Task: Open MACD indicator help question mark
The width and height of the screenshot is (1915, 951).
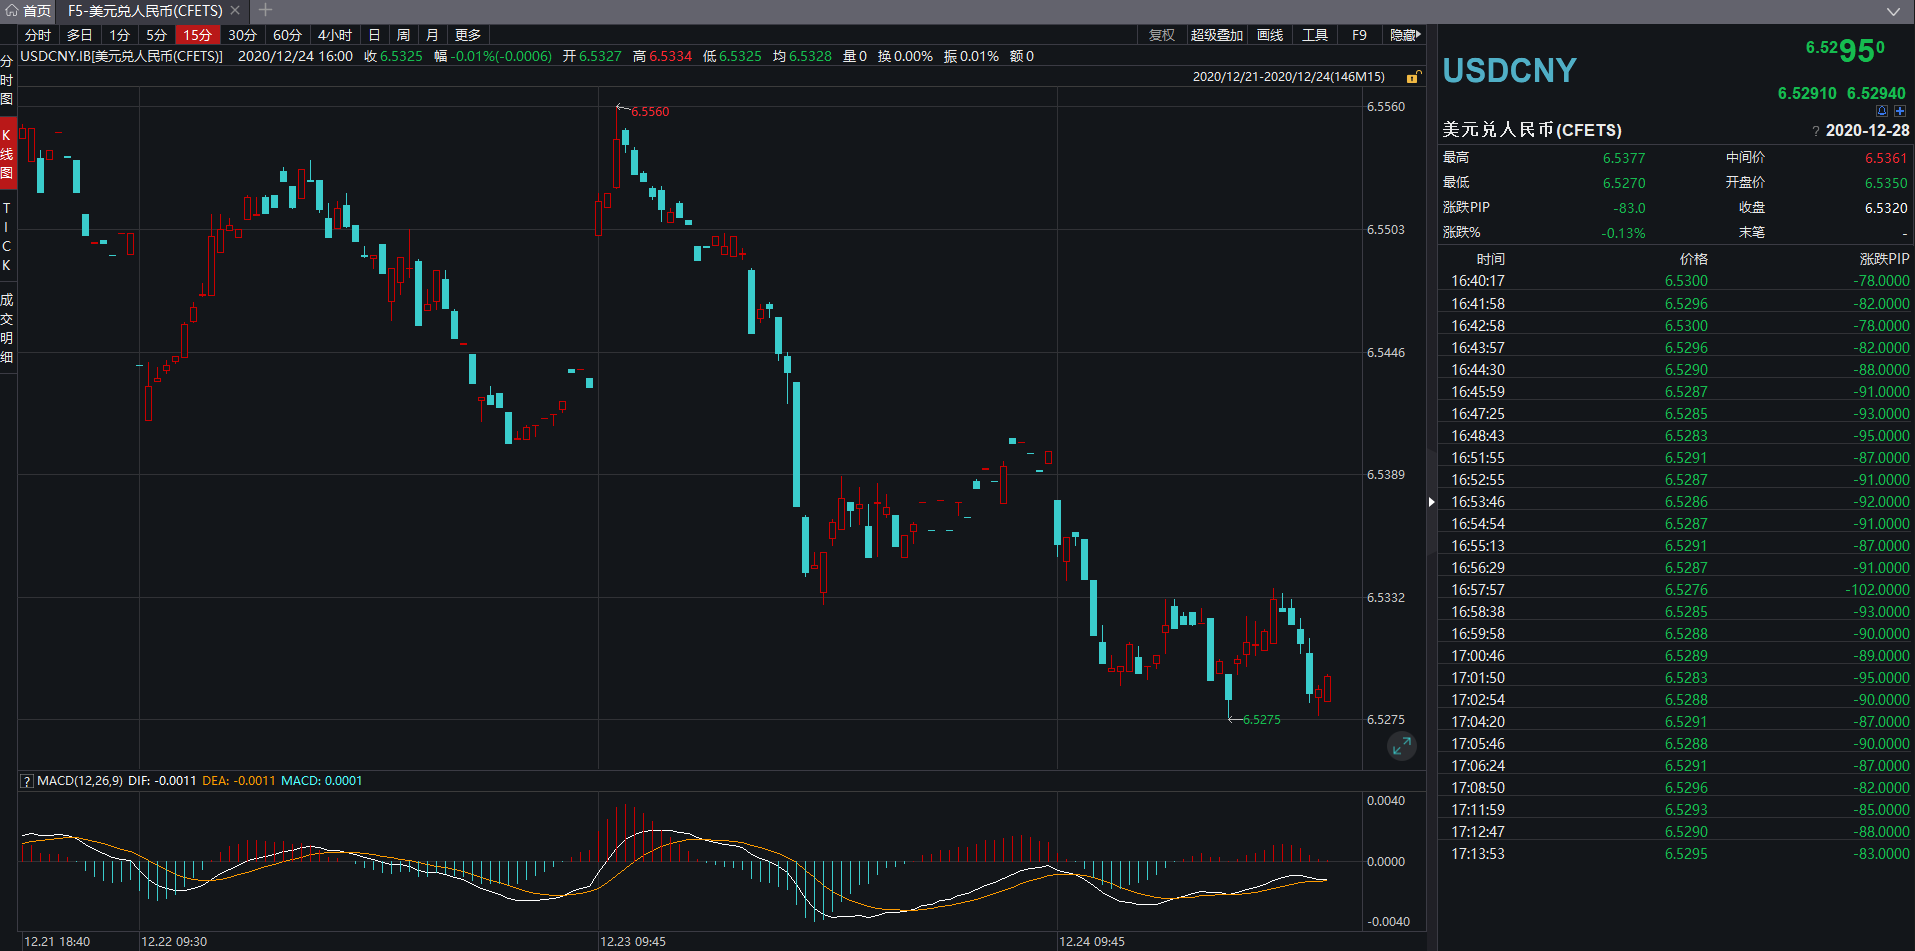Action: click(27, 781)
